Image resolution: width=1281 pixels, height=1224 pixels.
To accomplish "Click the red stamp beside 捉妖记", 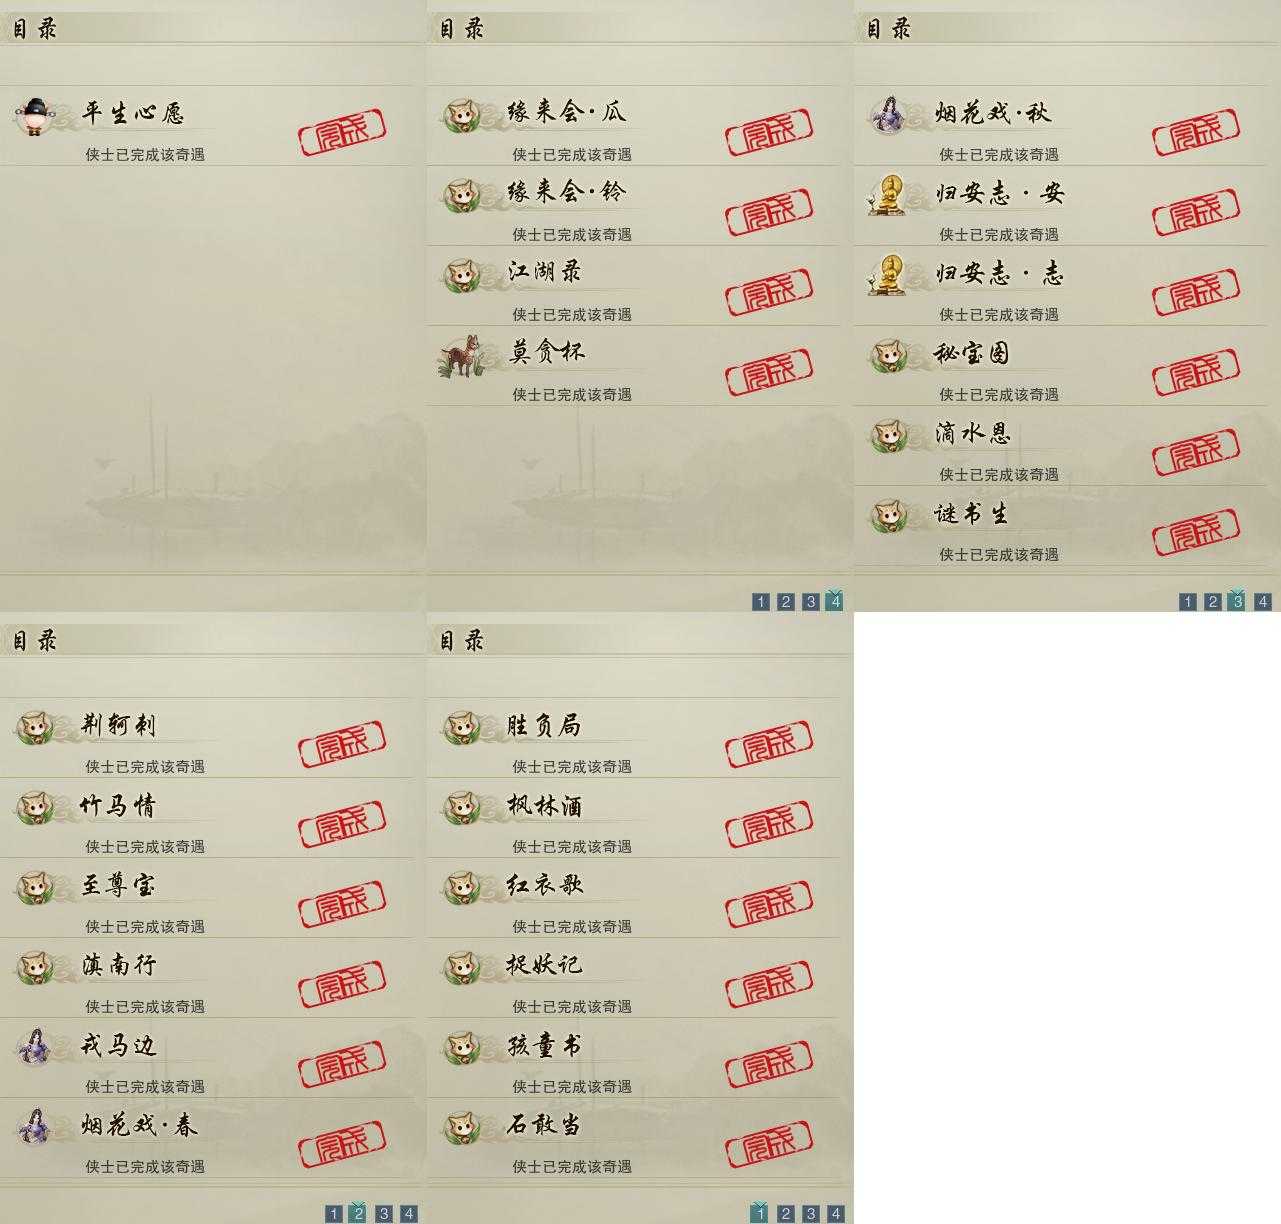I will point(769,985).
